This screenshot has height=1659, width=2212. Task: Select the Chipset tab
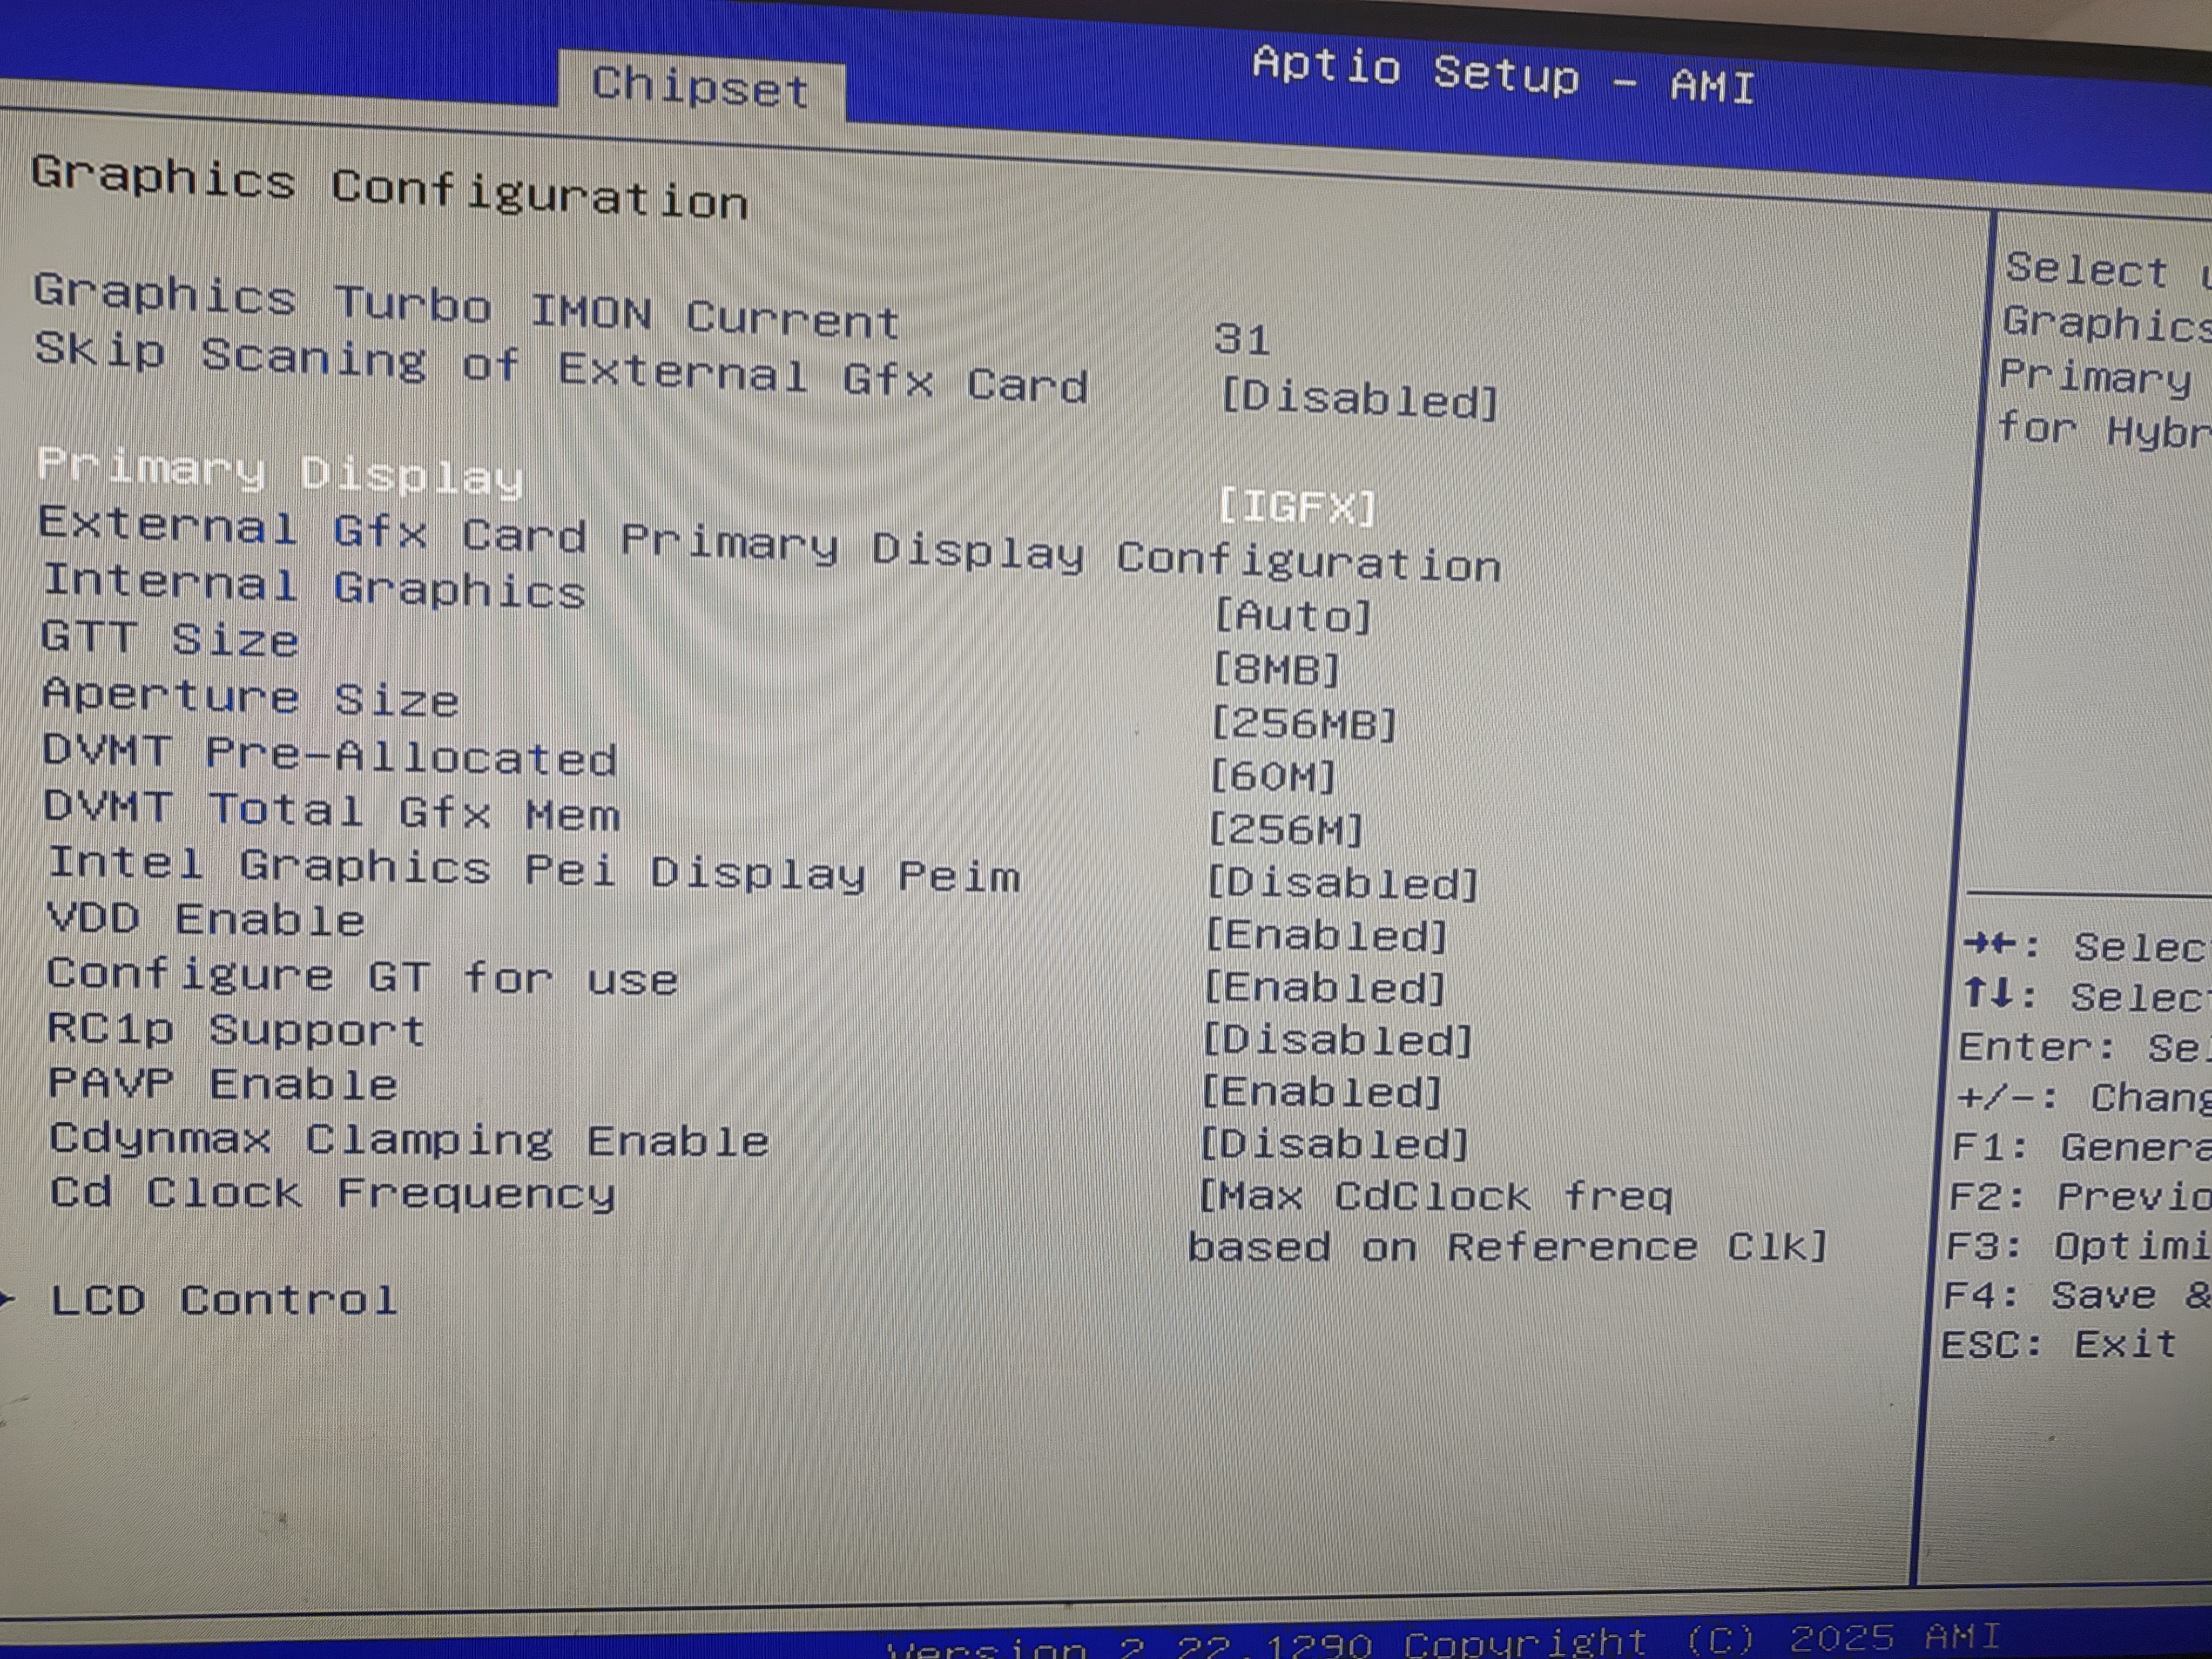(700, 87)
